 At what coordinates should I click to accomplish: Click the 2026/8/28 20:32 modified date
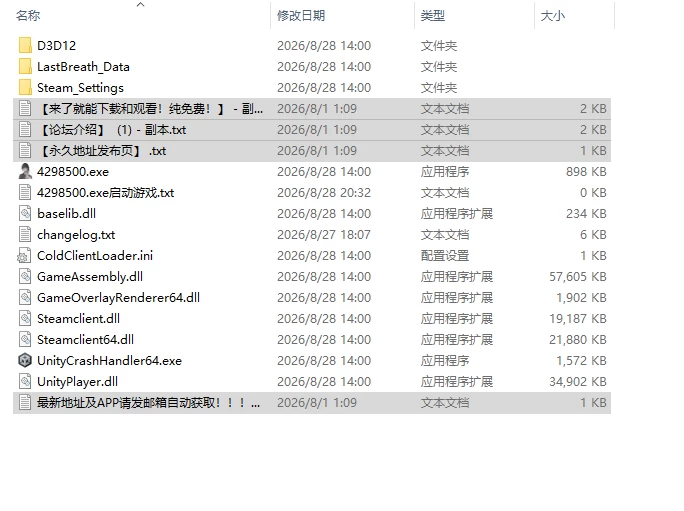(324, 192)
